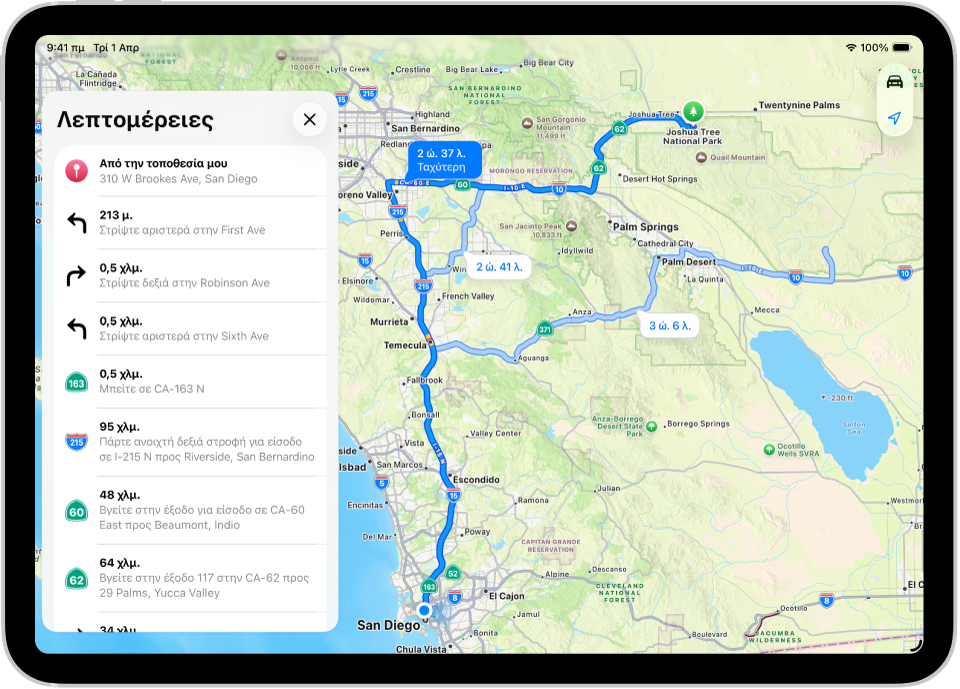Open step 'Από την τοποθεσία μου'
Screen dimensions: 960x689
click(190, 171)
